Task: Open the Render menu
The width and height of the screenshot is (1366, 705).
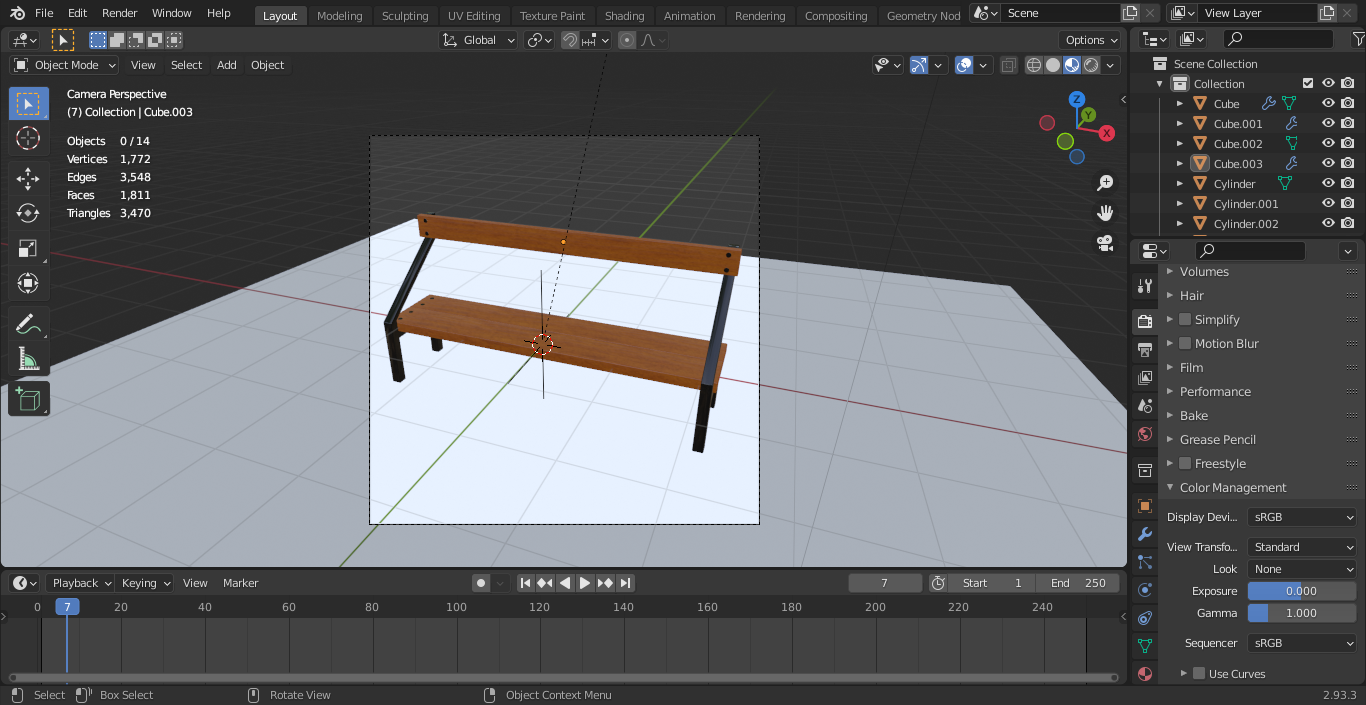Action: tap(120, 13)
